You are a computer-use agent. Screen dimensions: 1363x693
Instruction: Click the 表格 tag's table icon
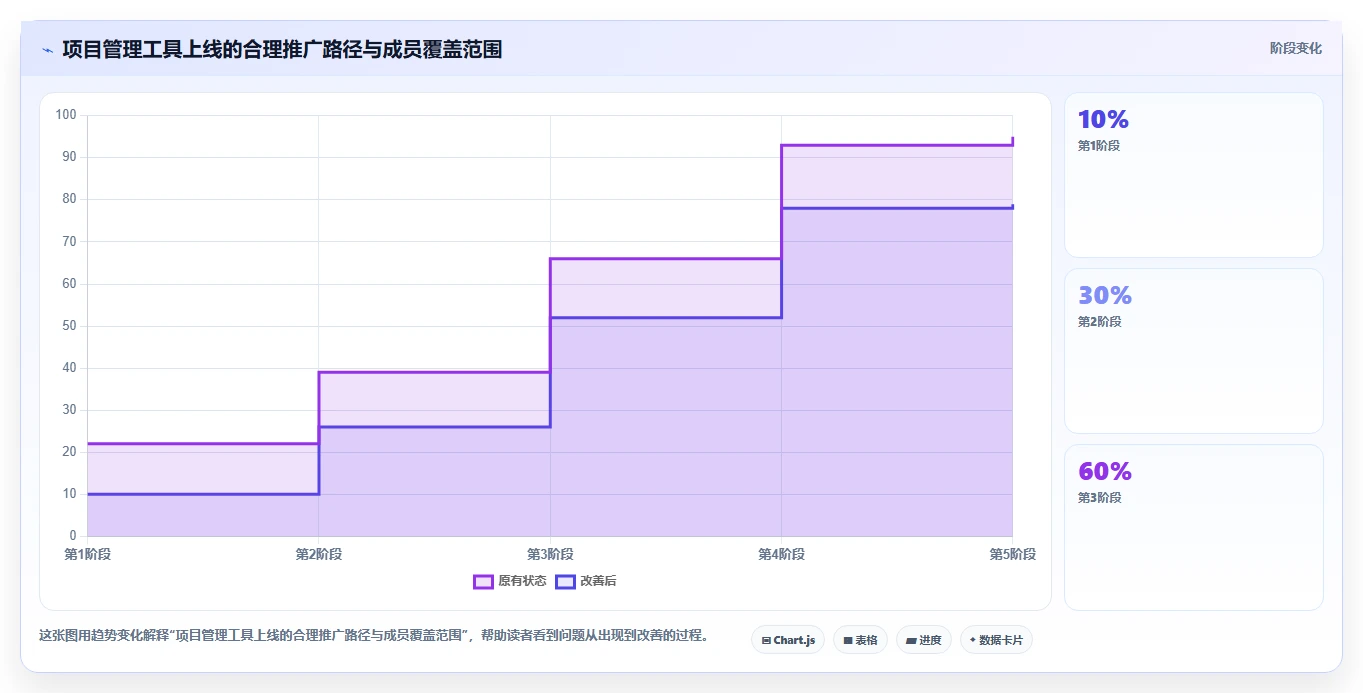point(848,640)
